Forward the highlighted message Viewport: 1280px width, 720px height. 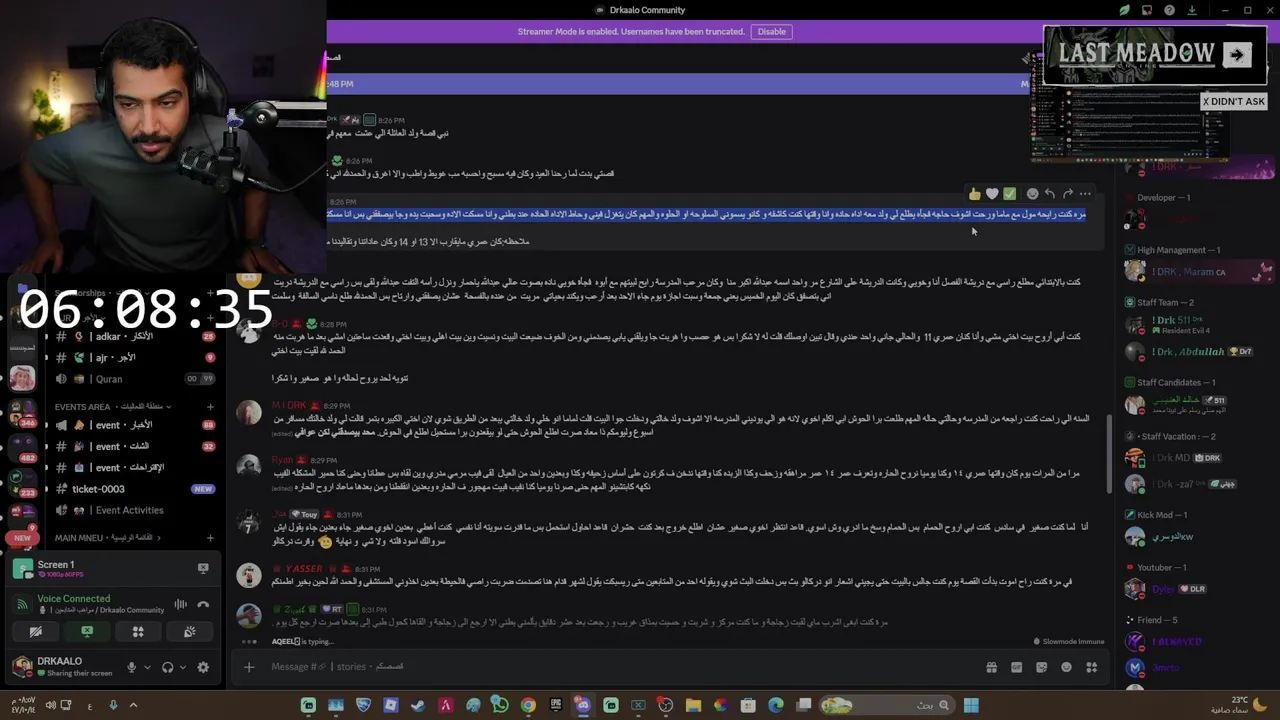(x=1068, y=194)
